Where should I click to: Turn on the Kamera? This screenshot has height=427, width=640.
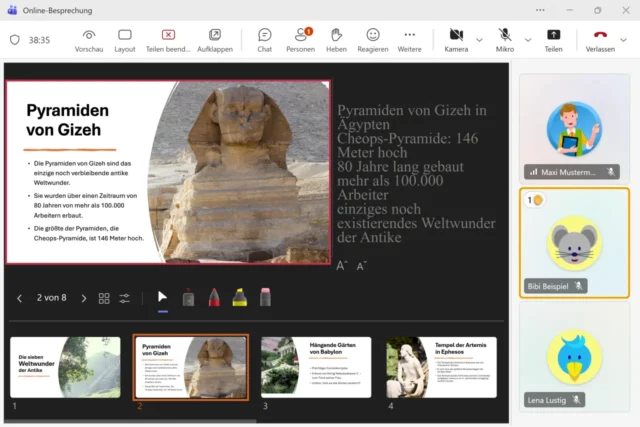pos(456,41)
